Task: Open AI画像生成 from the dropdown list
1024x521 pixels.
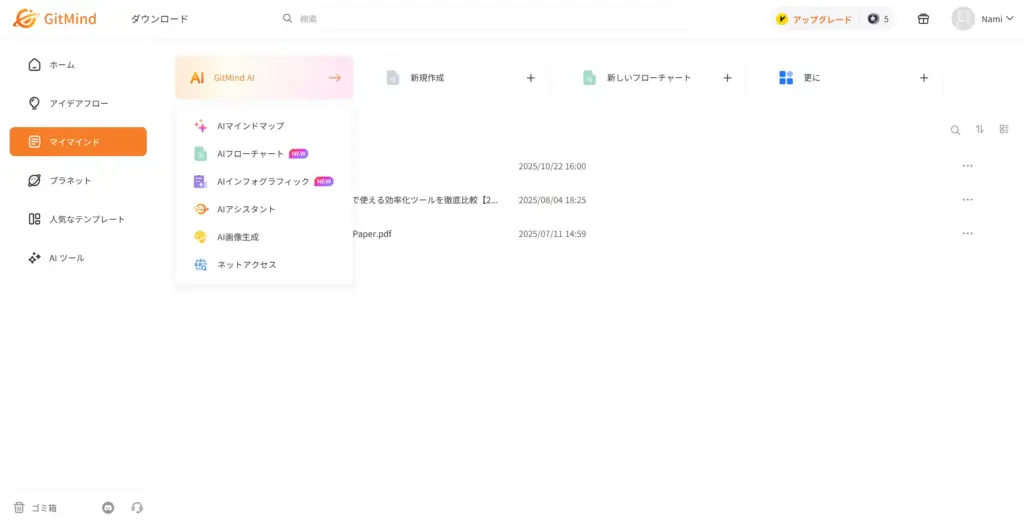Action: 238,237
